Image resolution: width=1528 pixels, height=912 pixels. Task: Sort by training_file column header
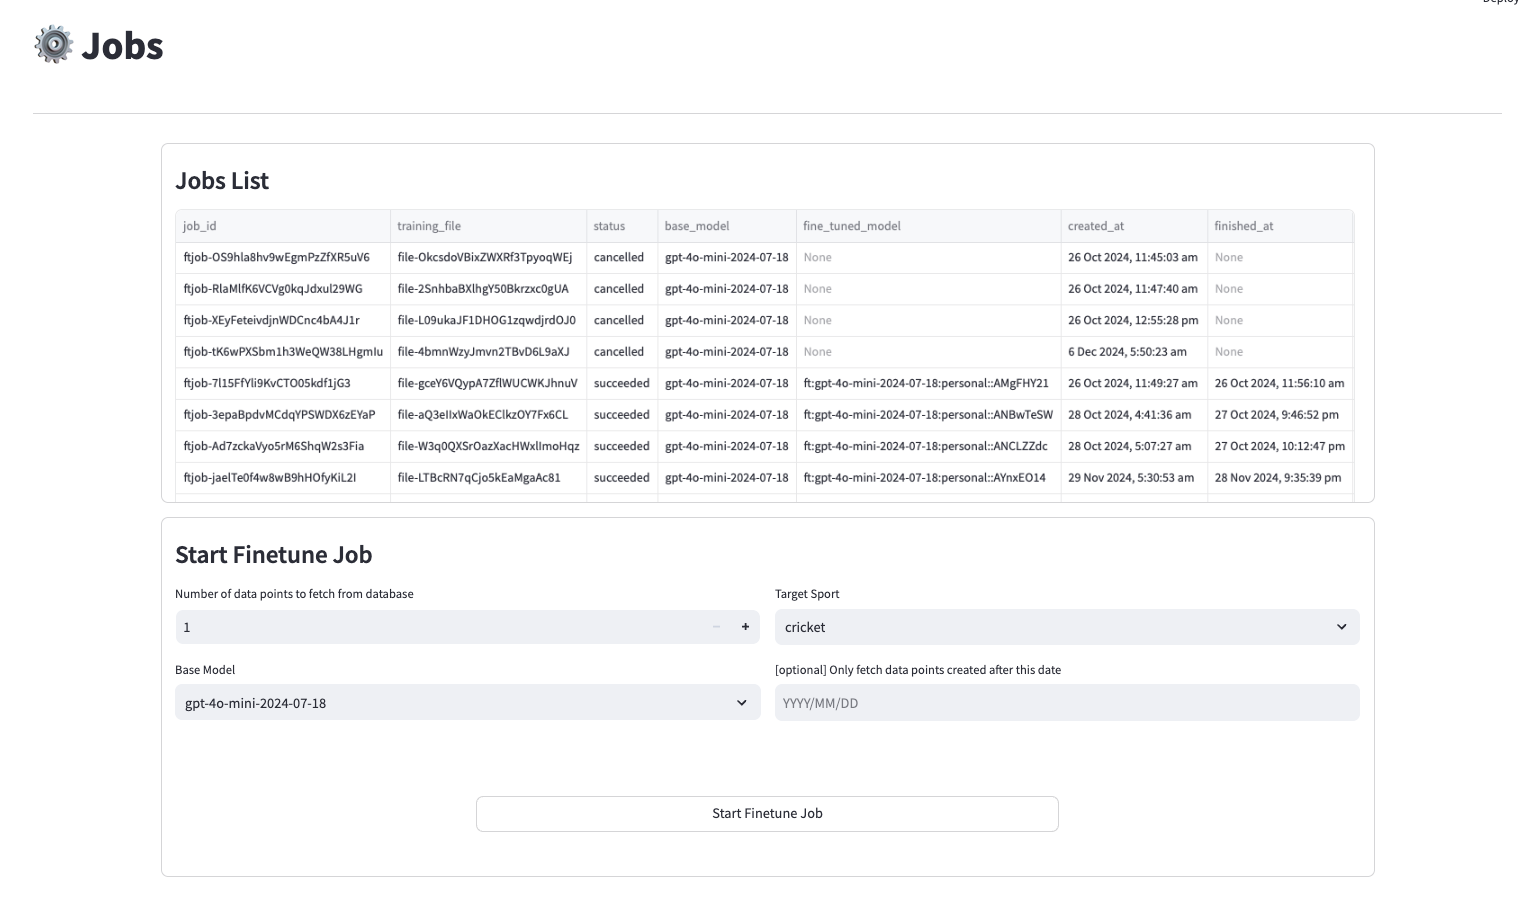(488, 226)
